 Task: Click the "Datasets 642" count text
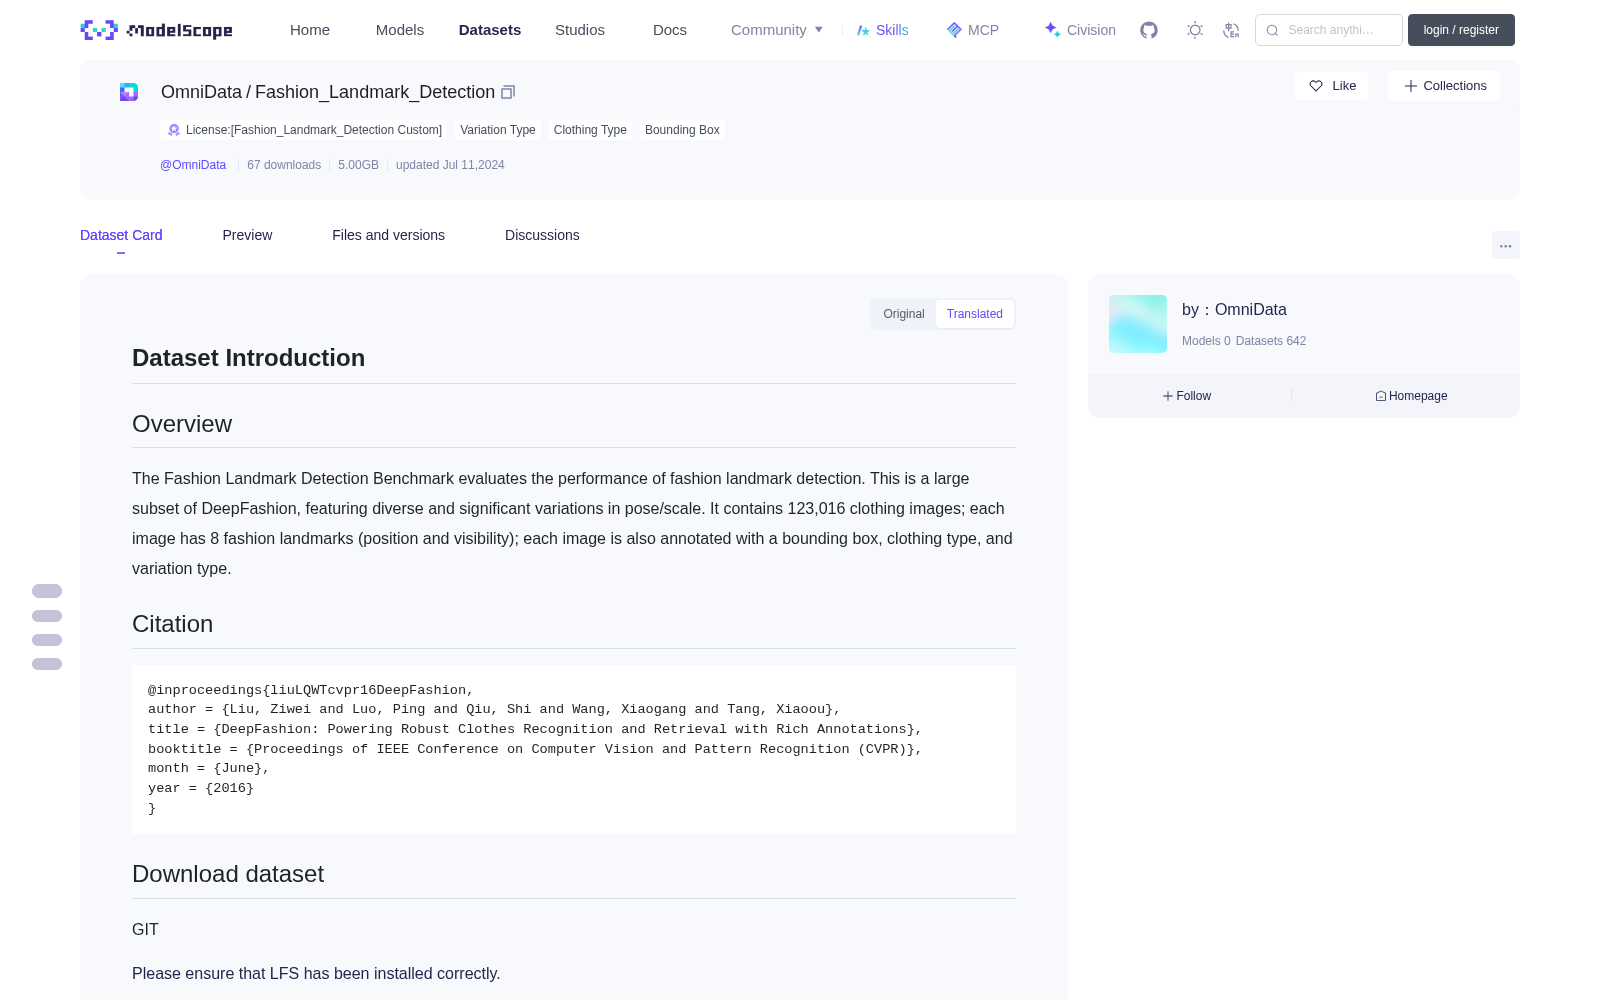point(1271,341)
